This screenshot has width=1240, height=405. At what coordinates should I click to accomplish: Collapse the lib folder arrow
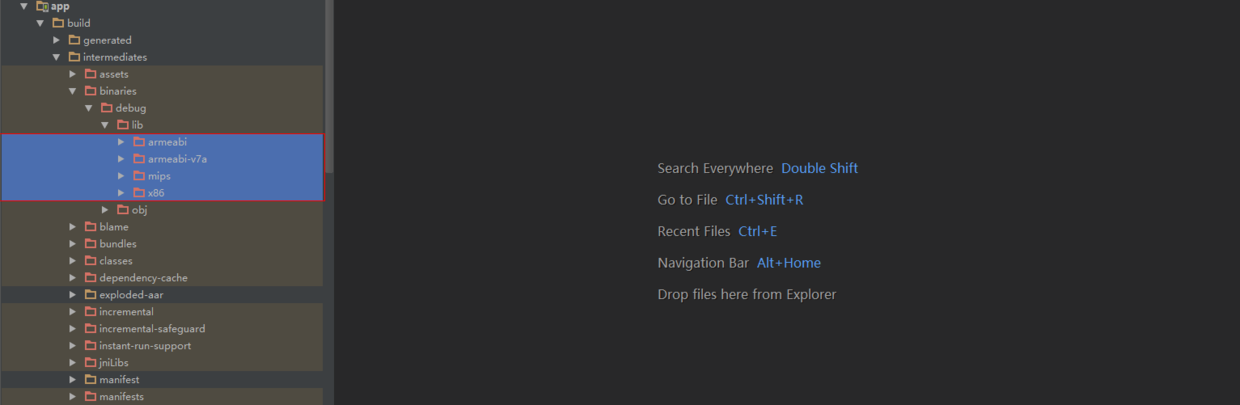(x=105, y=125)
